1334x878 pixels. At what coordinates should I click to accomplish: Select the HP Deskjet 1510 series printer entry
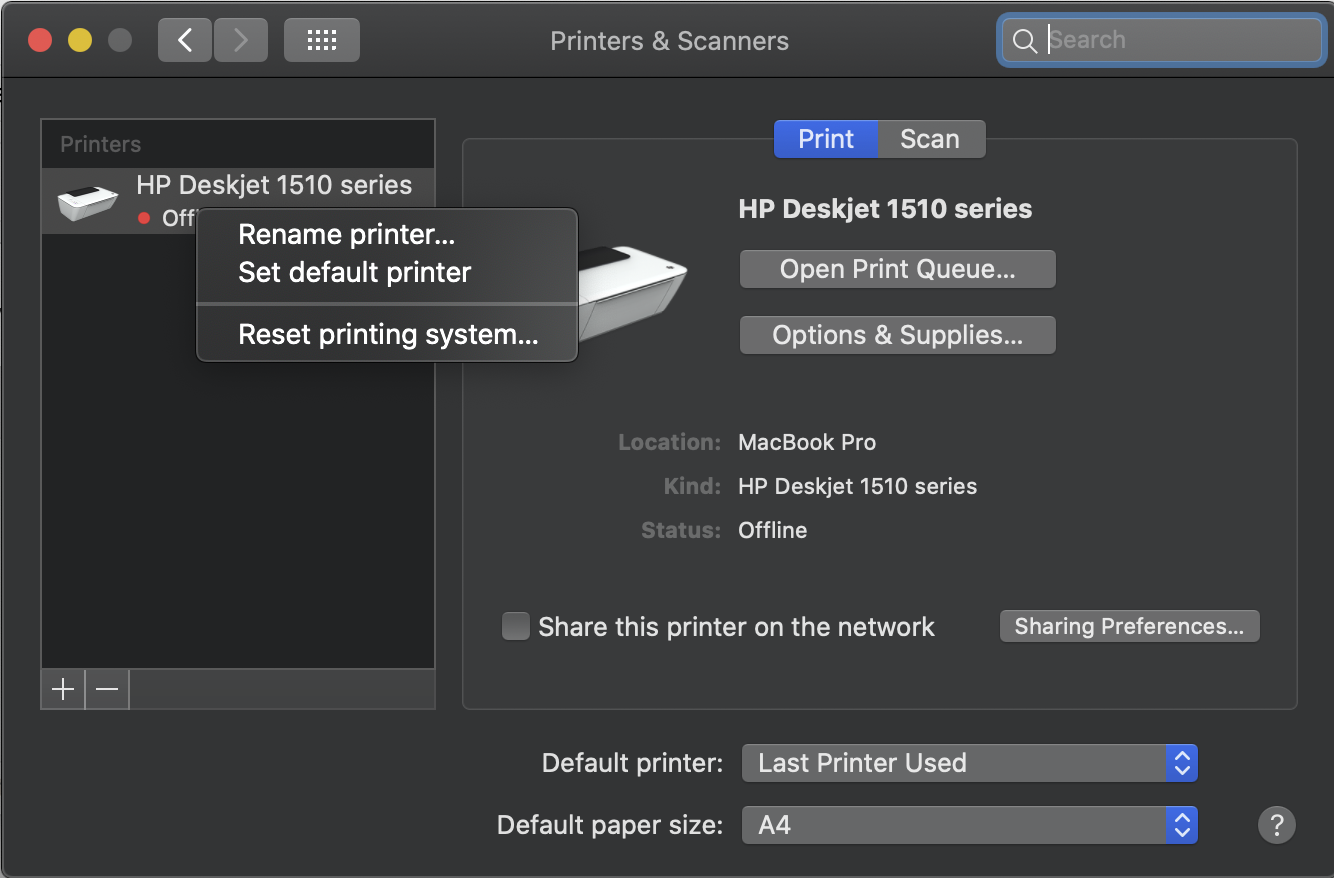point(274,185)
